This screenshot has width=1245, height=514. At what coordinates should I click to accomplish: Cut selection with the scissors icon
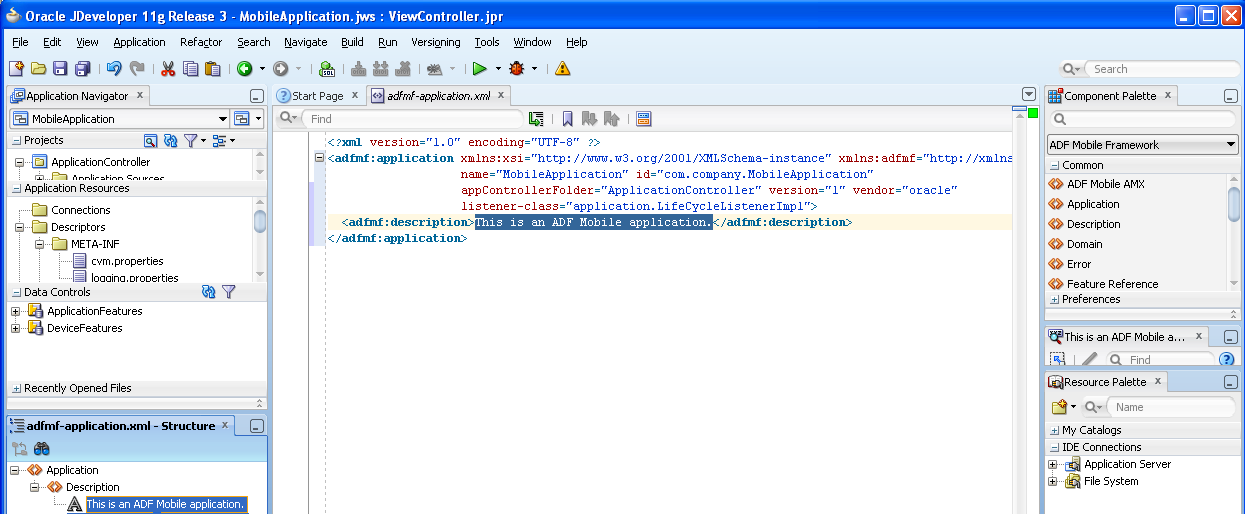coord(168,69)
